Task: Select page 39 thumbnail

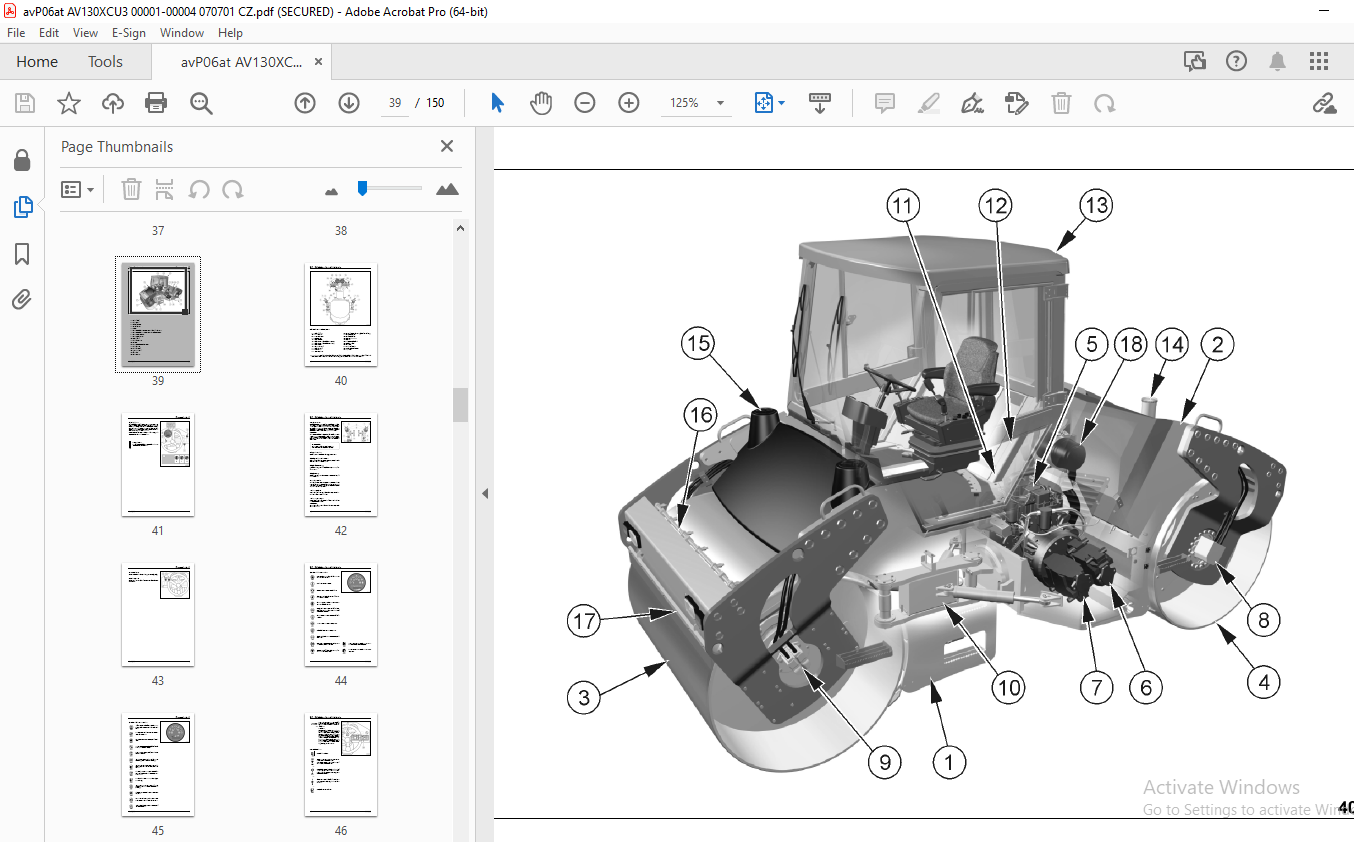Action: 158,315
